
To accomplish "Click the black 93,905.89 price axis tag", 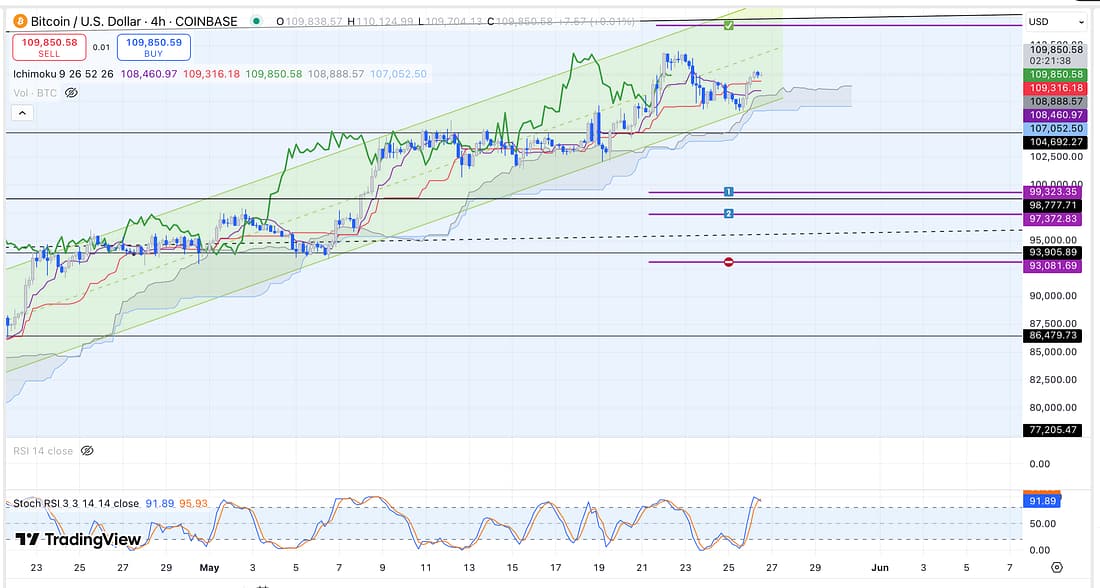I will click(1052, 252).
